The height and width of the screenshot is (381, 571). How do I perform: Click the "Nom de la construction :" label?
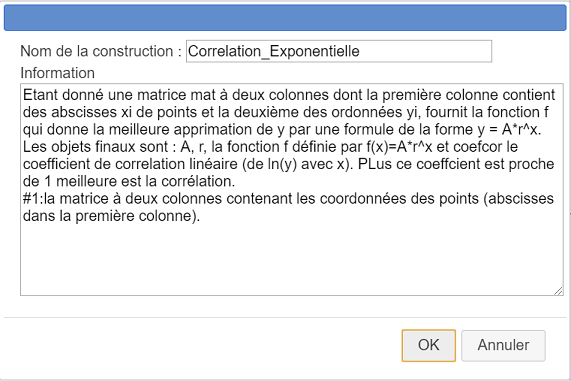(x=101, y=51)
